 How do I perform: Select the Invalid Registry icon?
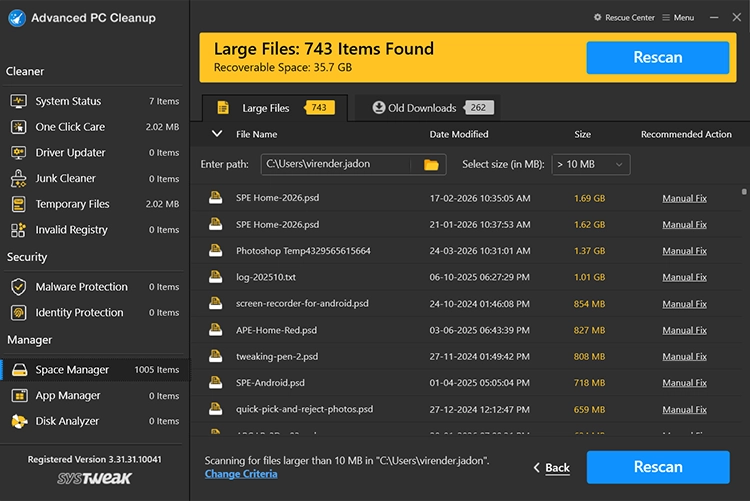coord(18,230)
